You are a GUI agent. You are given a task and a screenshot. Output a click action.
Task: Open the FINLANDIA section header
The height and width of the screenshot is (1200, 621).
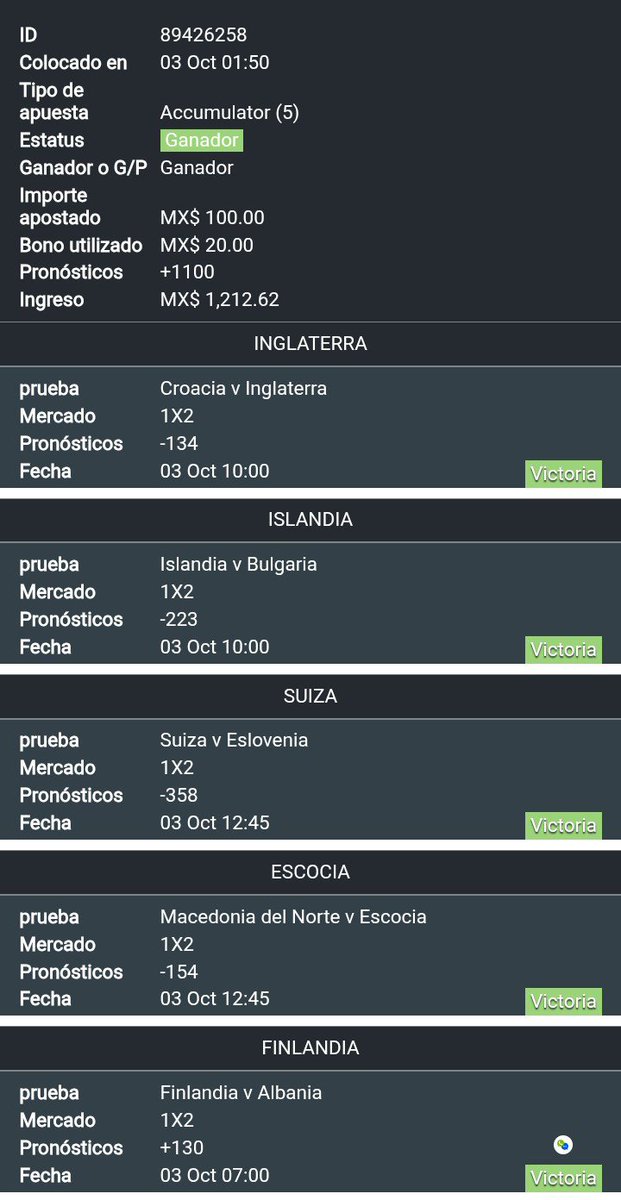click(310, 1048)
